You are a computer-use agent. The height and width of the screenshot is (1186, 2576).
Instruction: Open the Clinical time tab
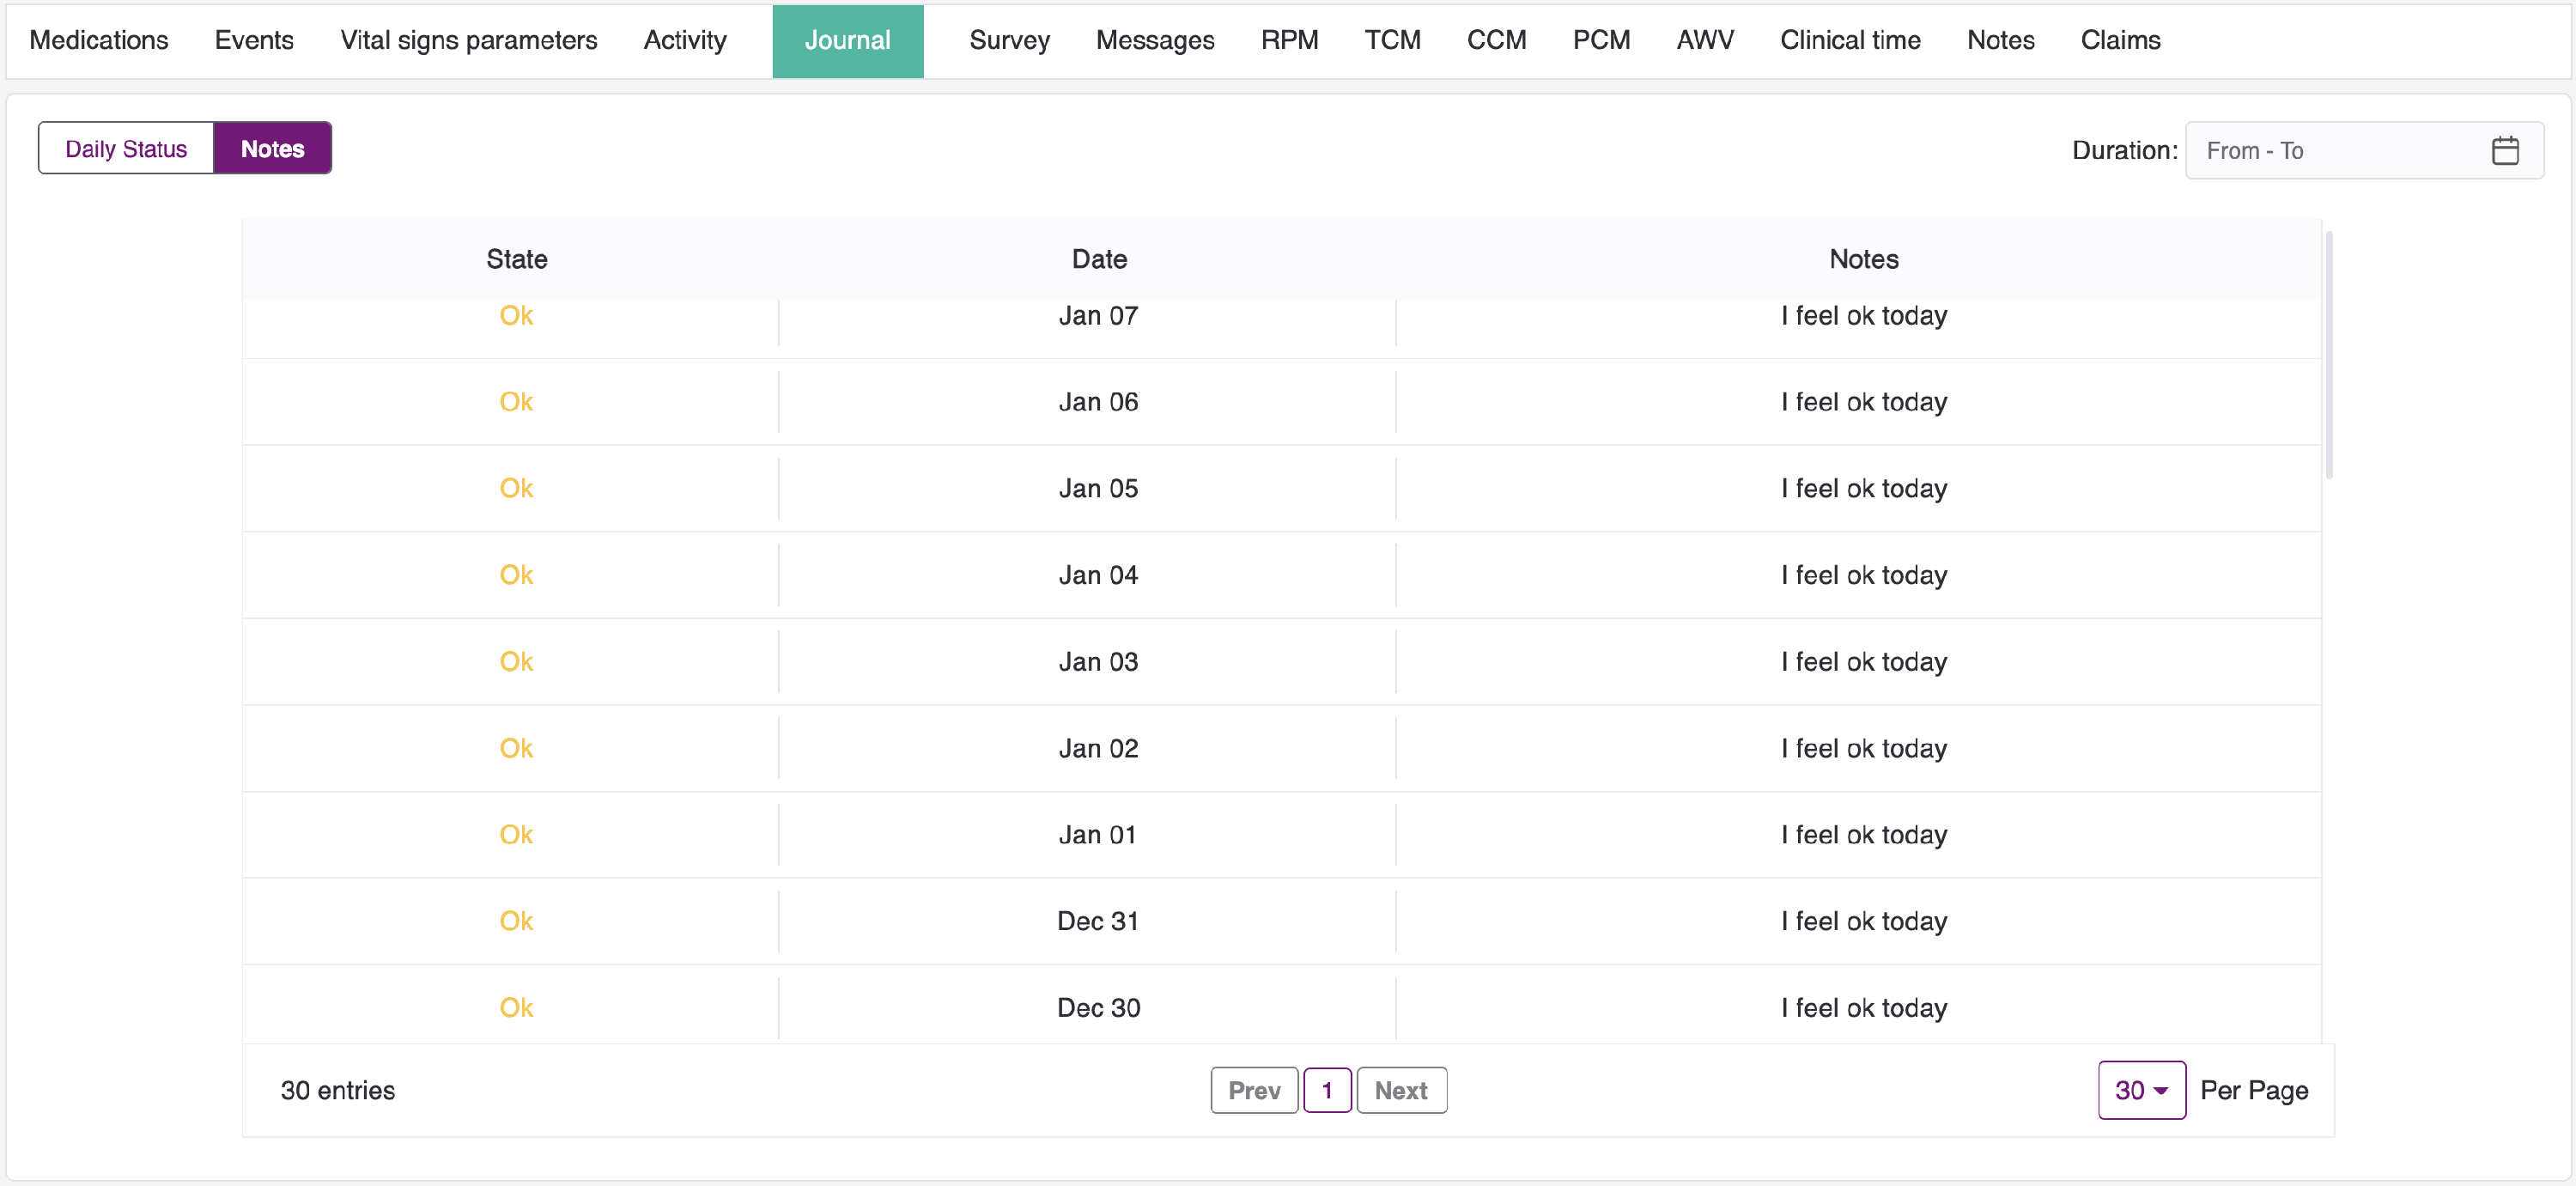(x=1849, y=40)
